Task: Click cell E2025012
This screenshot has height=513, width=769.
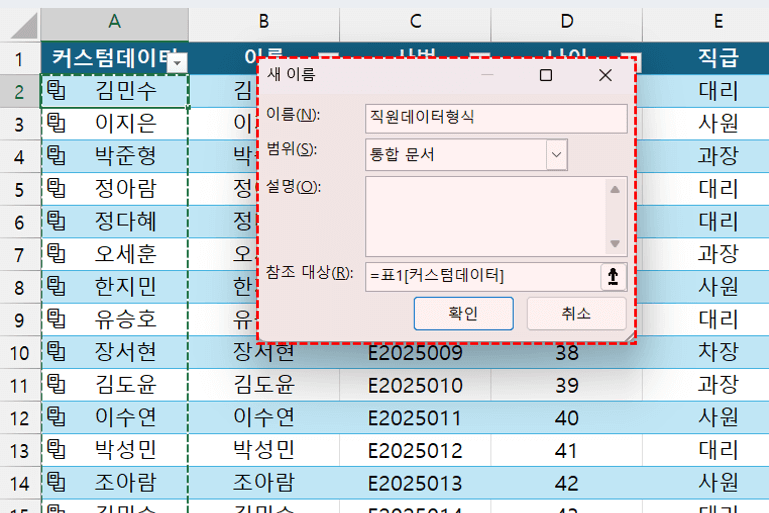Action: click(415, 450)
